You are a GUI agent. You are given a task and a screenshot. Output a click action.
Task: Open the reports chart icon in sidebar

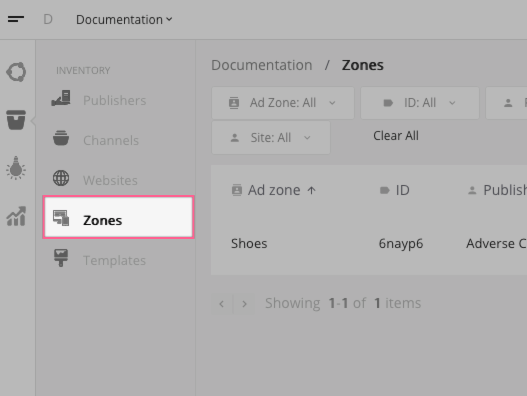point(16,216)
